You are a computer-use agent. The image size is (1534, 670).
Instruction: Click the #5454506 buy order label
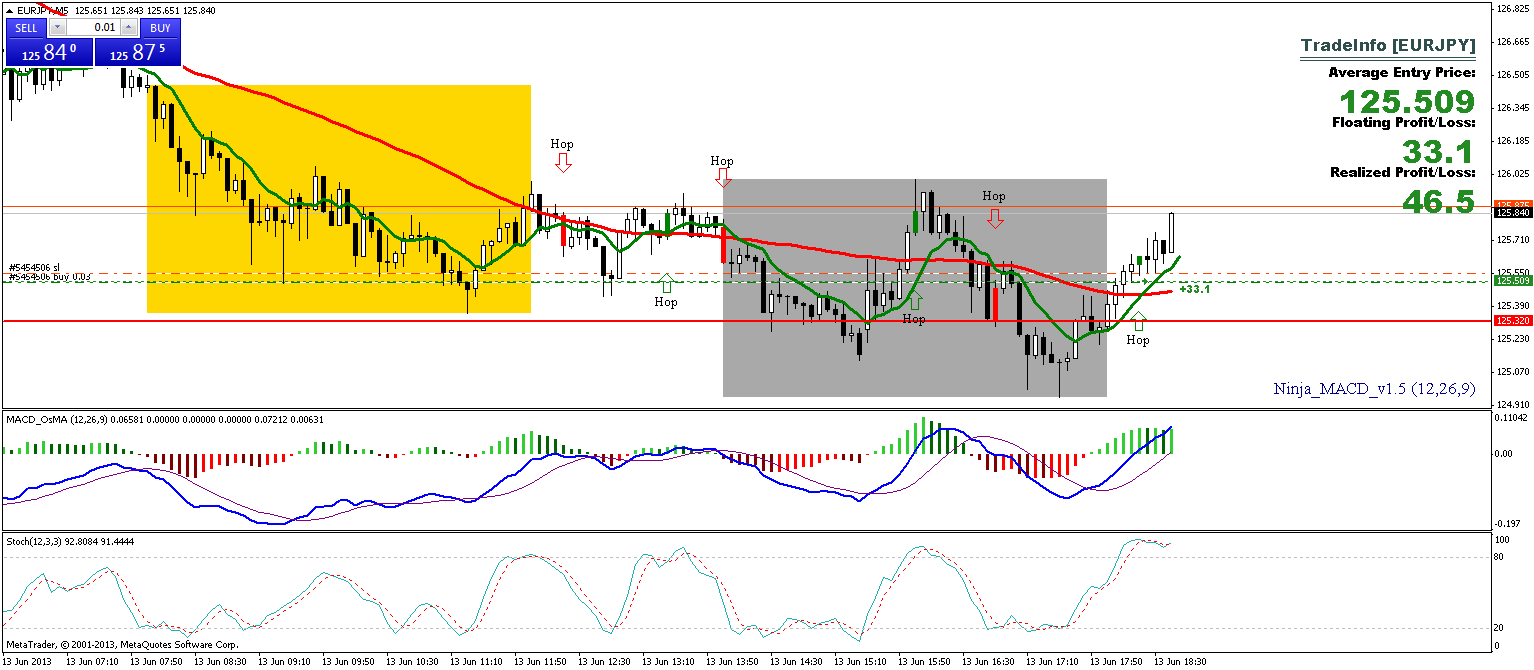(x=50, y=276)
